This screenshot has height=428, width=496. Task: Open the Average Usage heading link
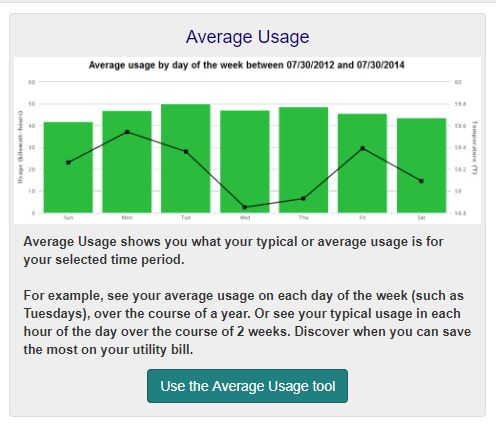[247, 37]
